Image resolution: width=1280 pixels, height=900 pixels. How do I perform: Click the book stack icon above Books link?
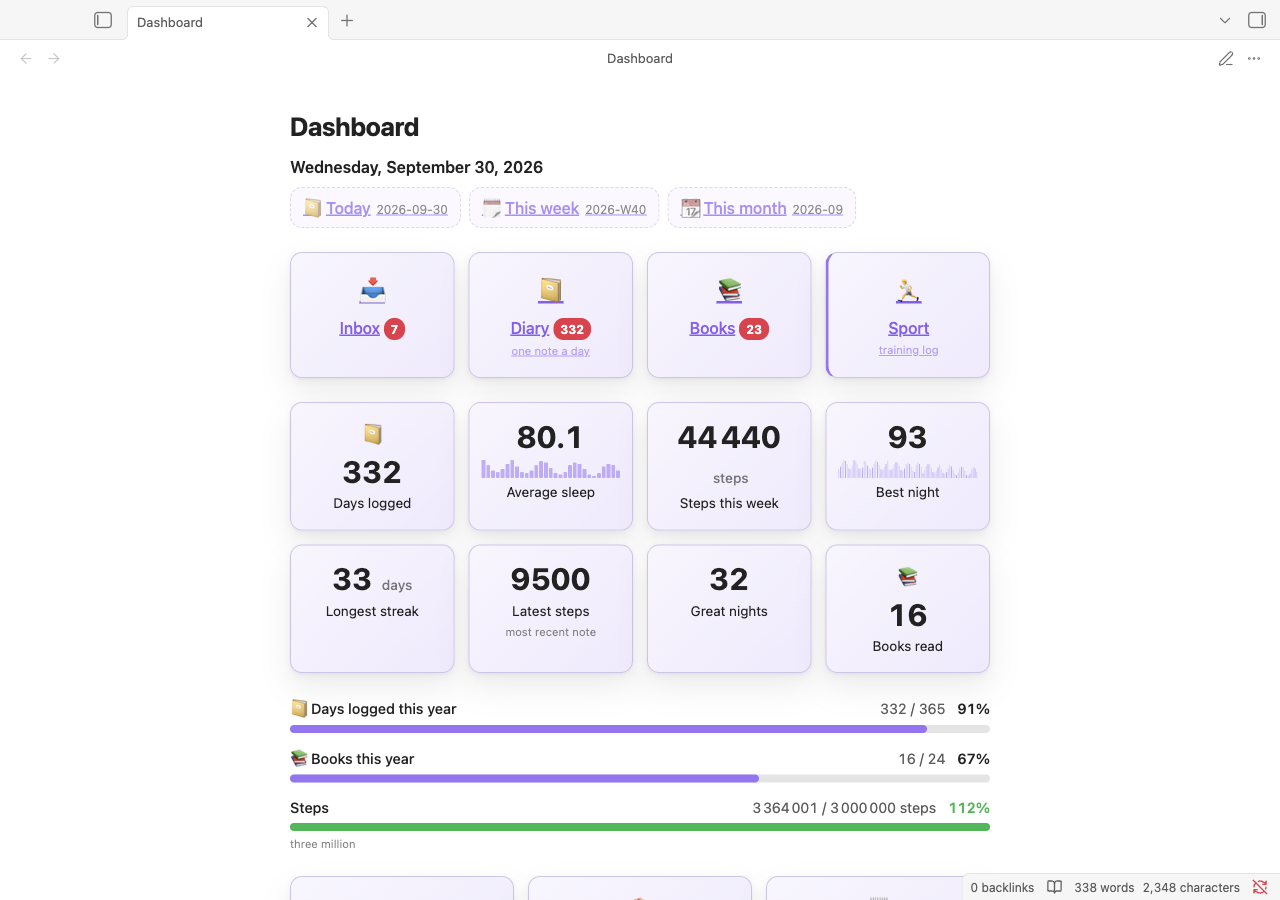(729, 291)
